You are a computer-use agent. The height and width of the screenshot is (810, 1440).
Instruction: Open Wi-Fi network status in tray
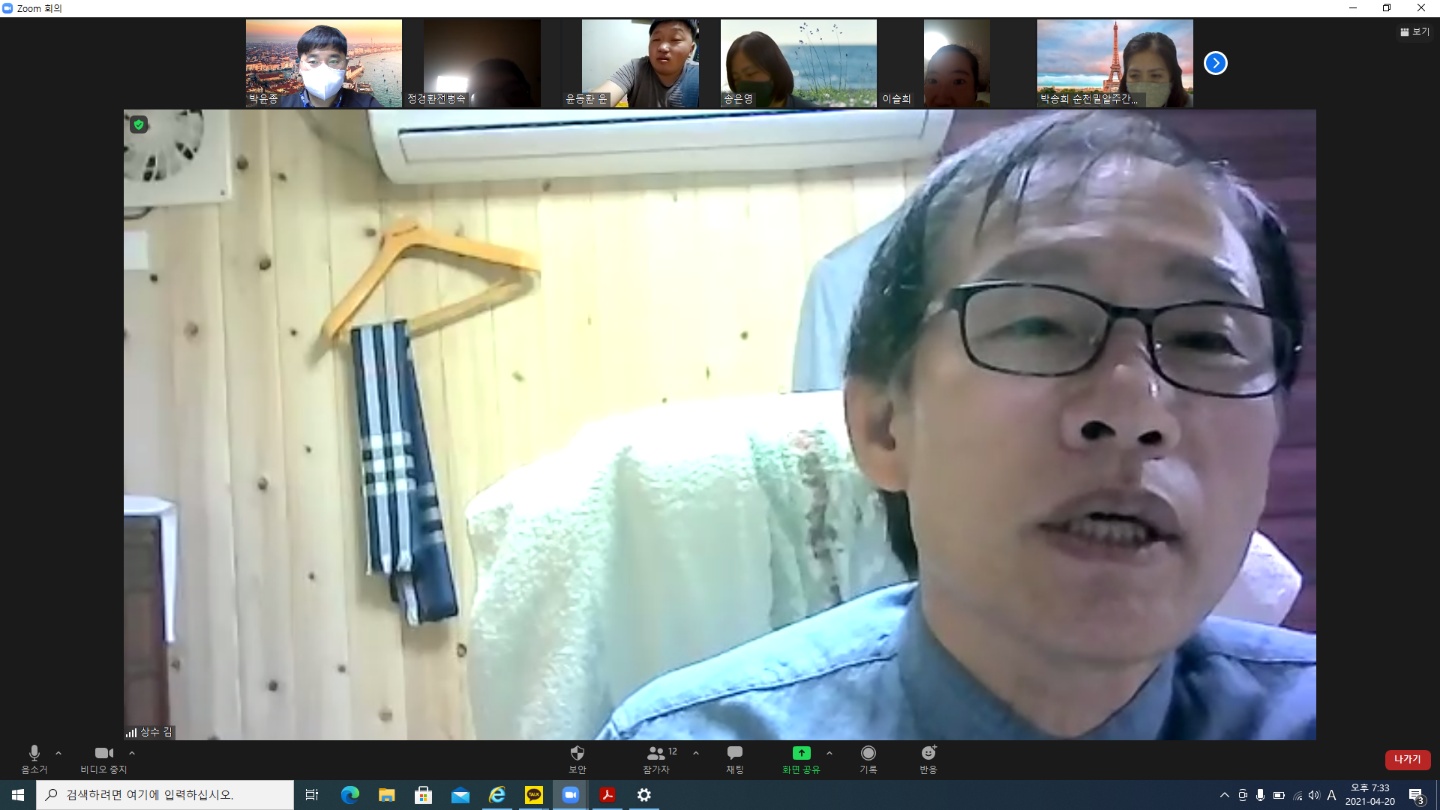click(x=1297, y=795)
